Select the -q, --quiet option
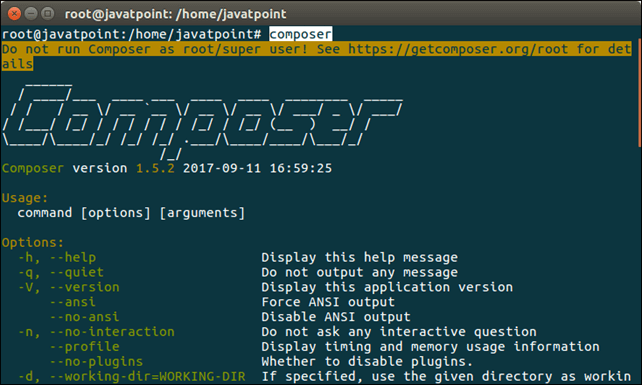 [x=61, y=272]
